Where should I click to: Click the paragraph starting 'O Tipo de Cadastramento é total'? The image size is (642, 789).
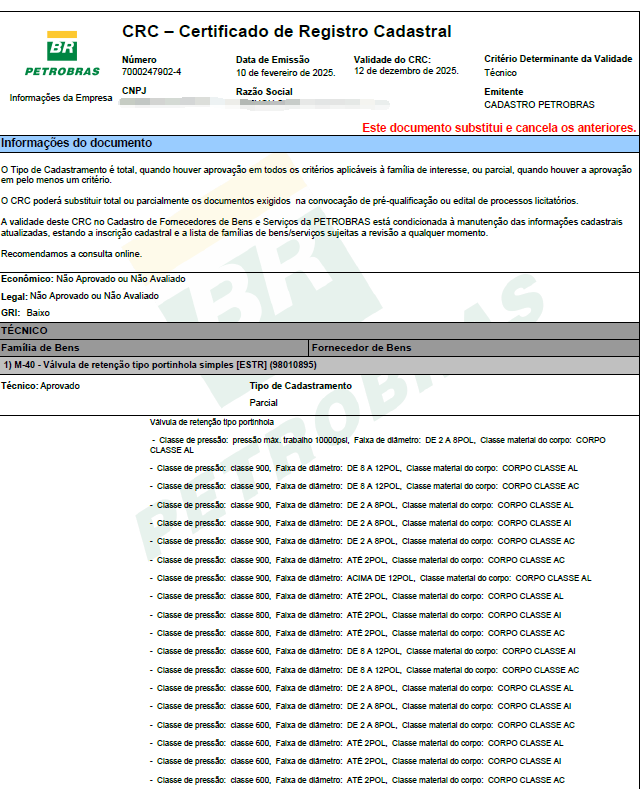coord(316,175)
